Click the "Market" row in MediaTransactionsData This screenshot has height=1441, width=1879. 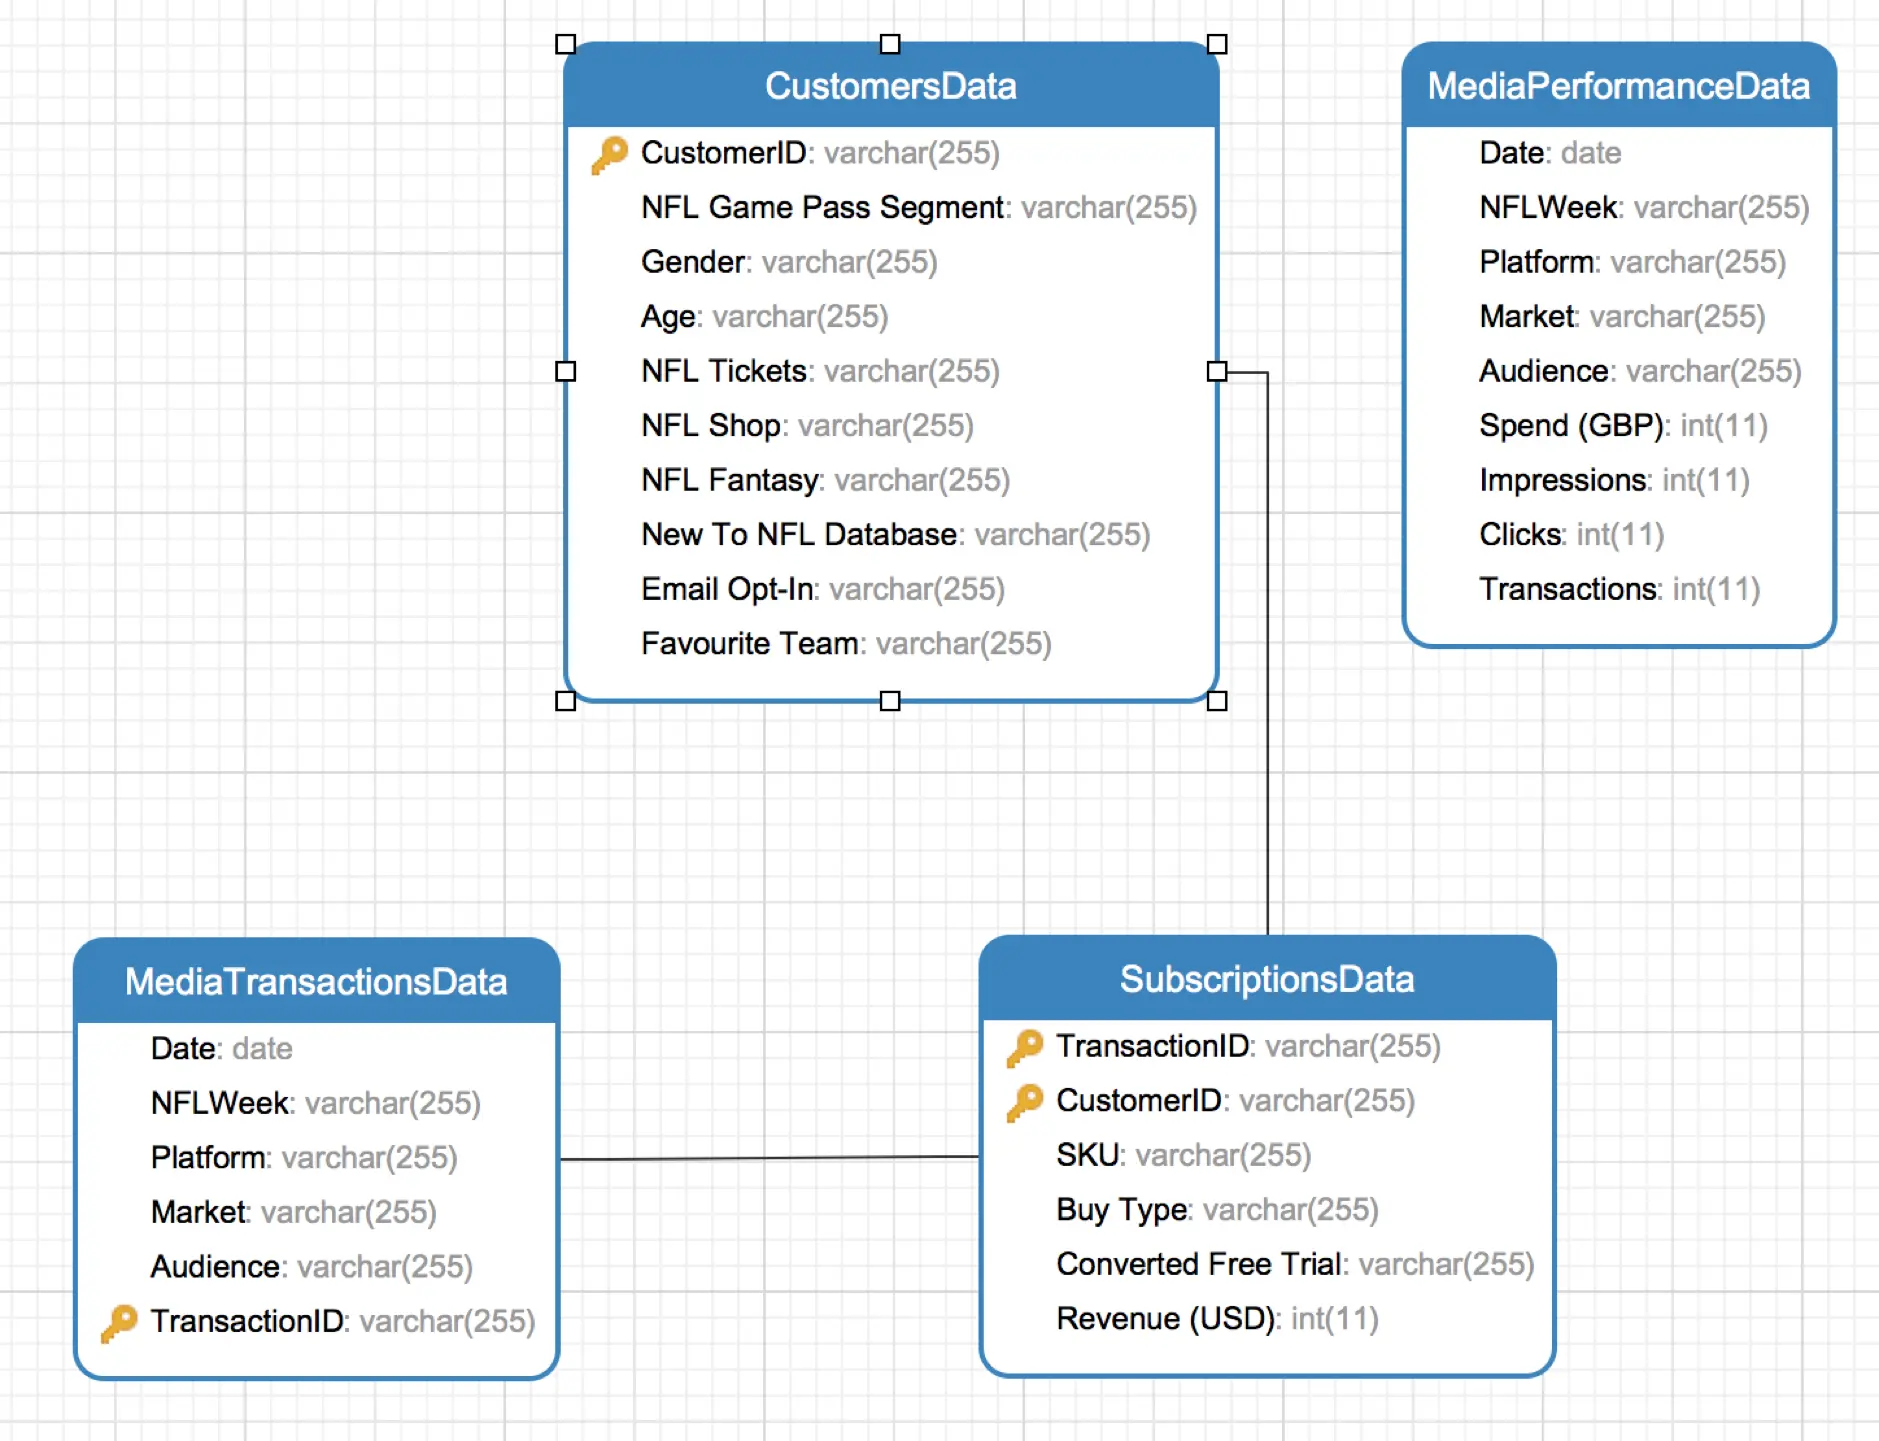pos(293,1212)
